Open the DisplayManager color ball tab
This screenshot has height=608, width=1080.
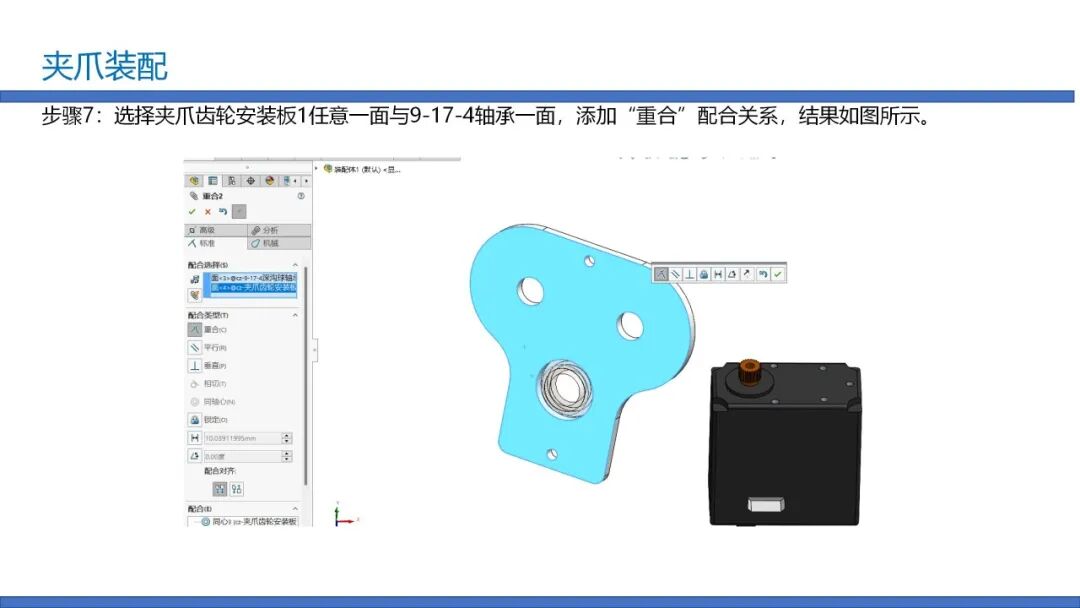(269, 180)
